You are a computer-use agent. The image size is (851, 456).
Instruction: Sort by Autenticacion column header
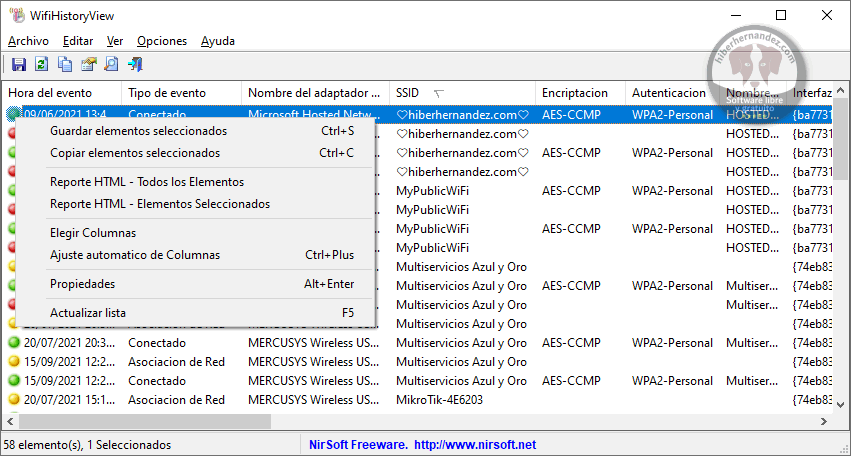[x=672, y=93]
